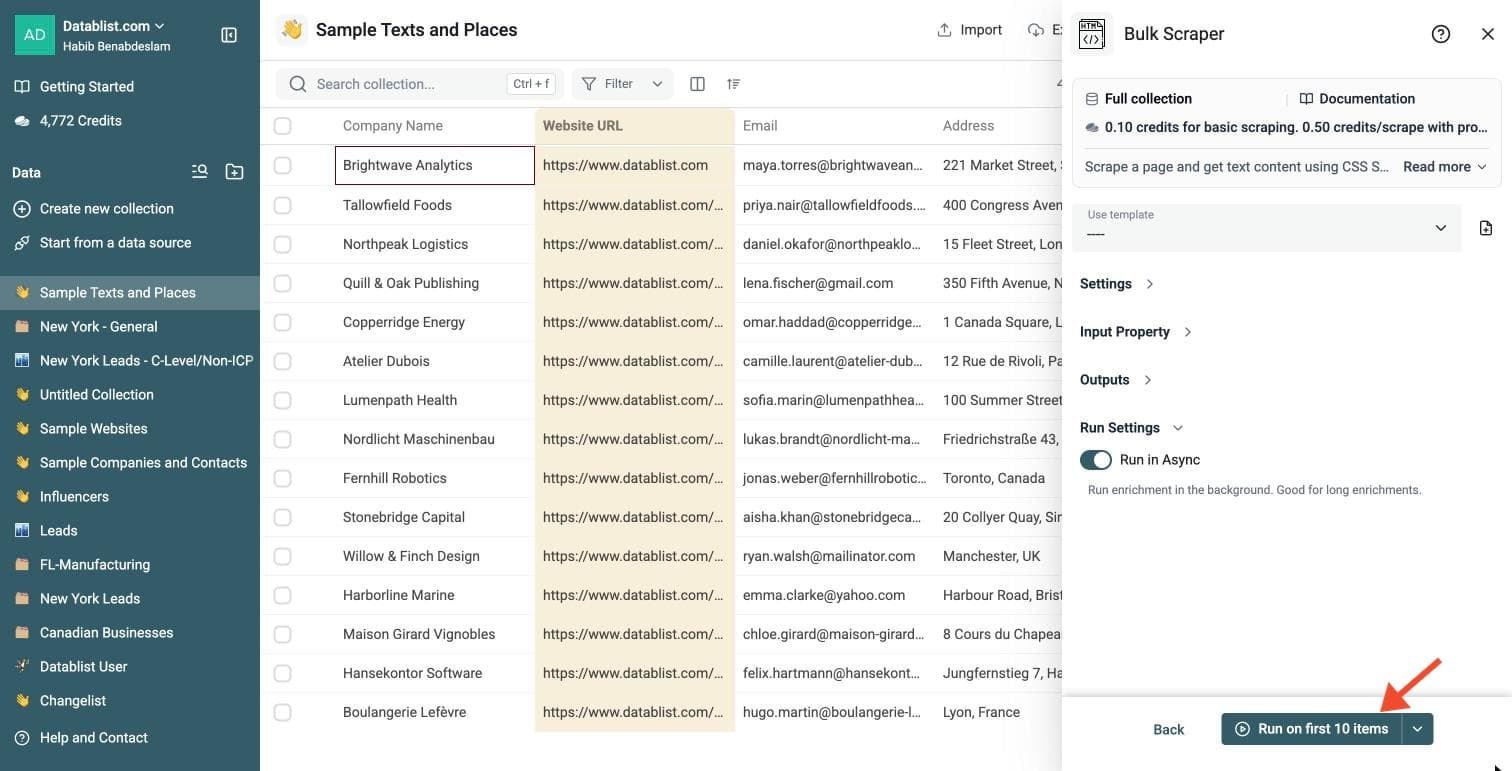Click the Help and Contact question icon

[x=22, y=738]
